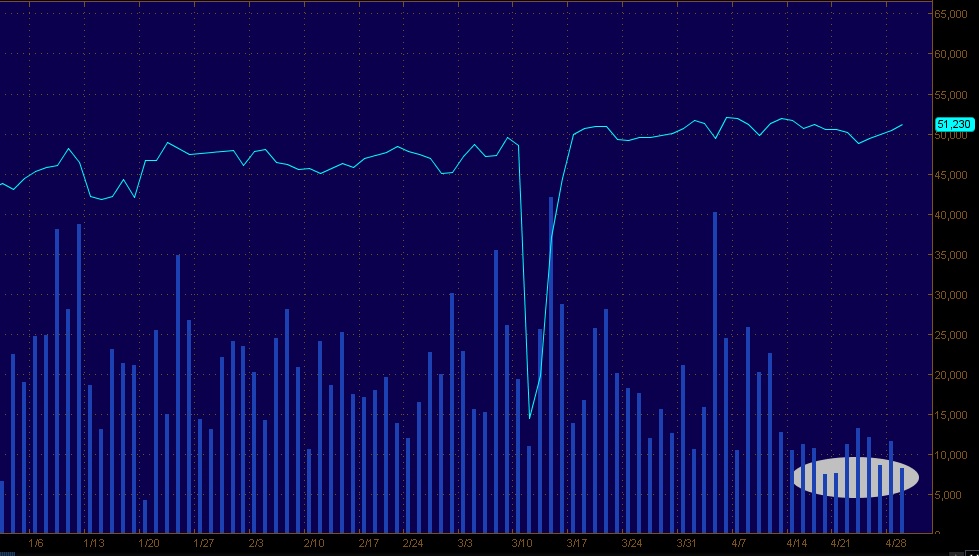This screenshot has width=979, height=556.
Task: Select the 2/3 date on the time axis
Action: [x=256, y=544]
